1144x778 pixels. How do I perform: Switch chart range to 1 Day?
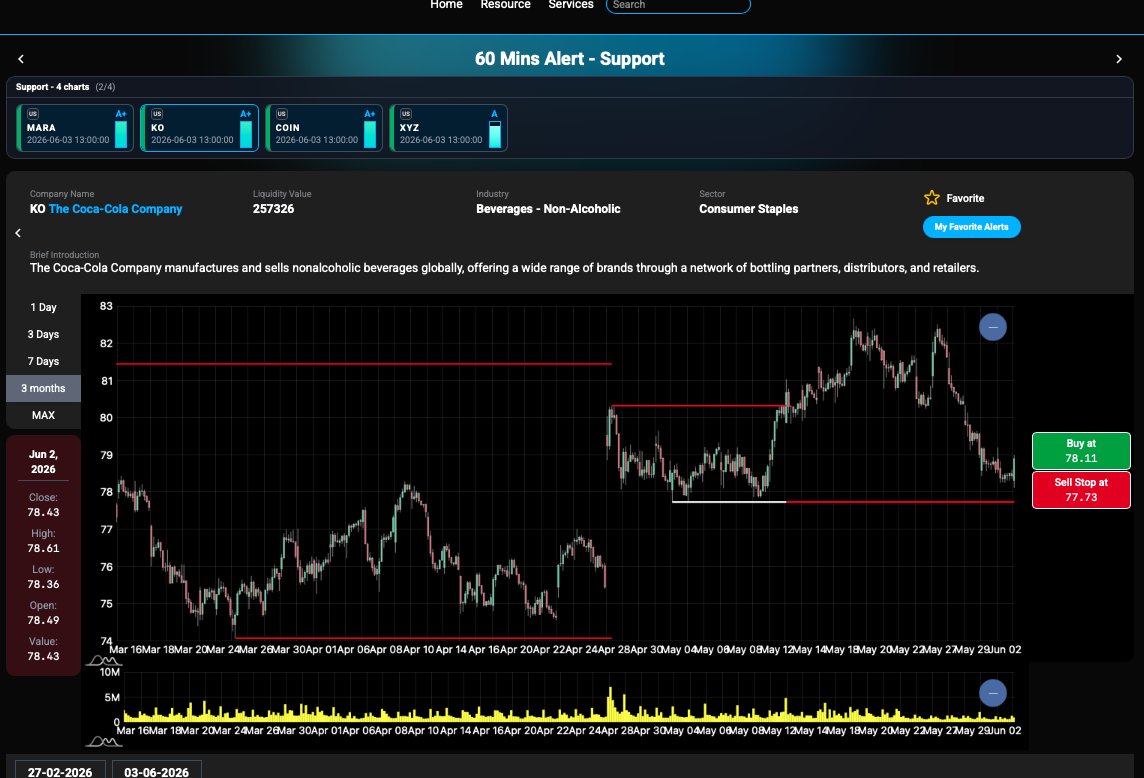[x=43, y=307]
